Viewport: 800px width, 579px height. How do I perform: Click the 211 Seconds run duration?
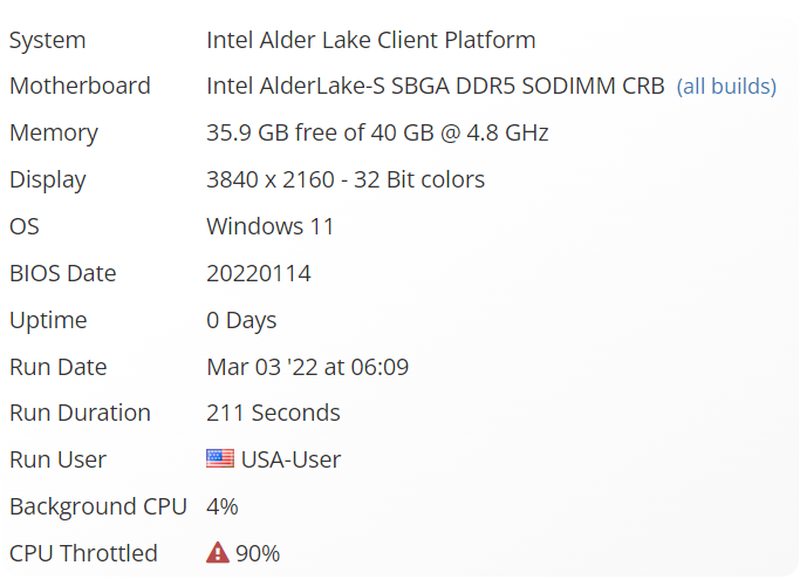(273, 413)
